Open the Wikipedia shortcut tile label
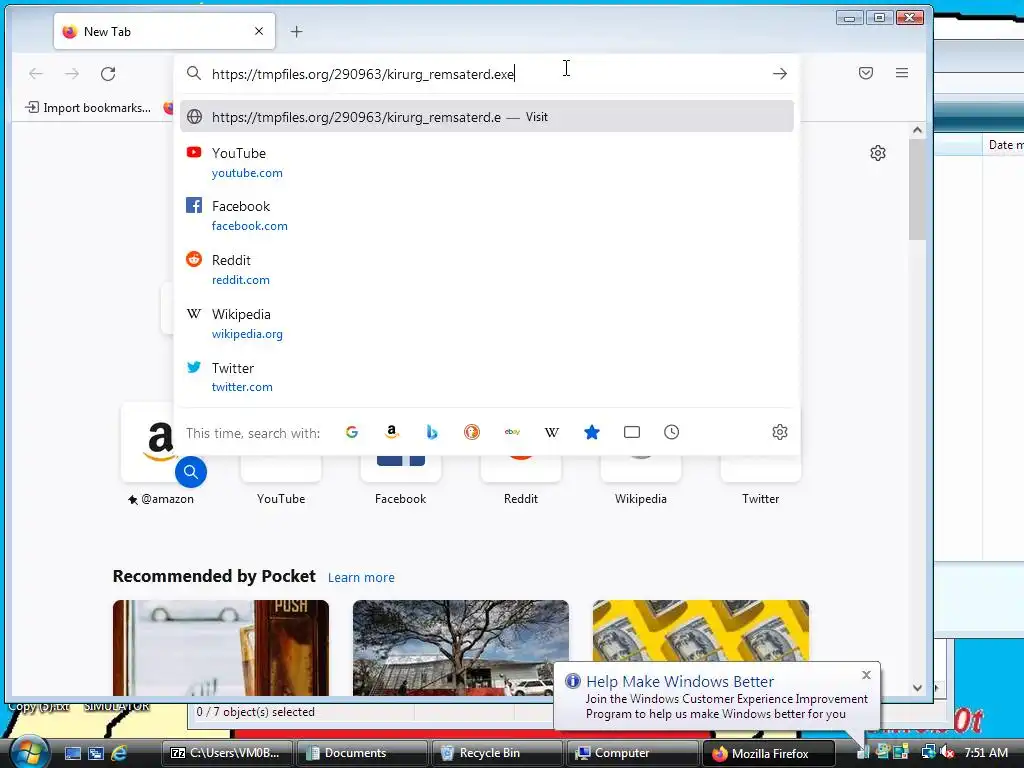This screenshot has width=1024, height=768. pos(641,499)
